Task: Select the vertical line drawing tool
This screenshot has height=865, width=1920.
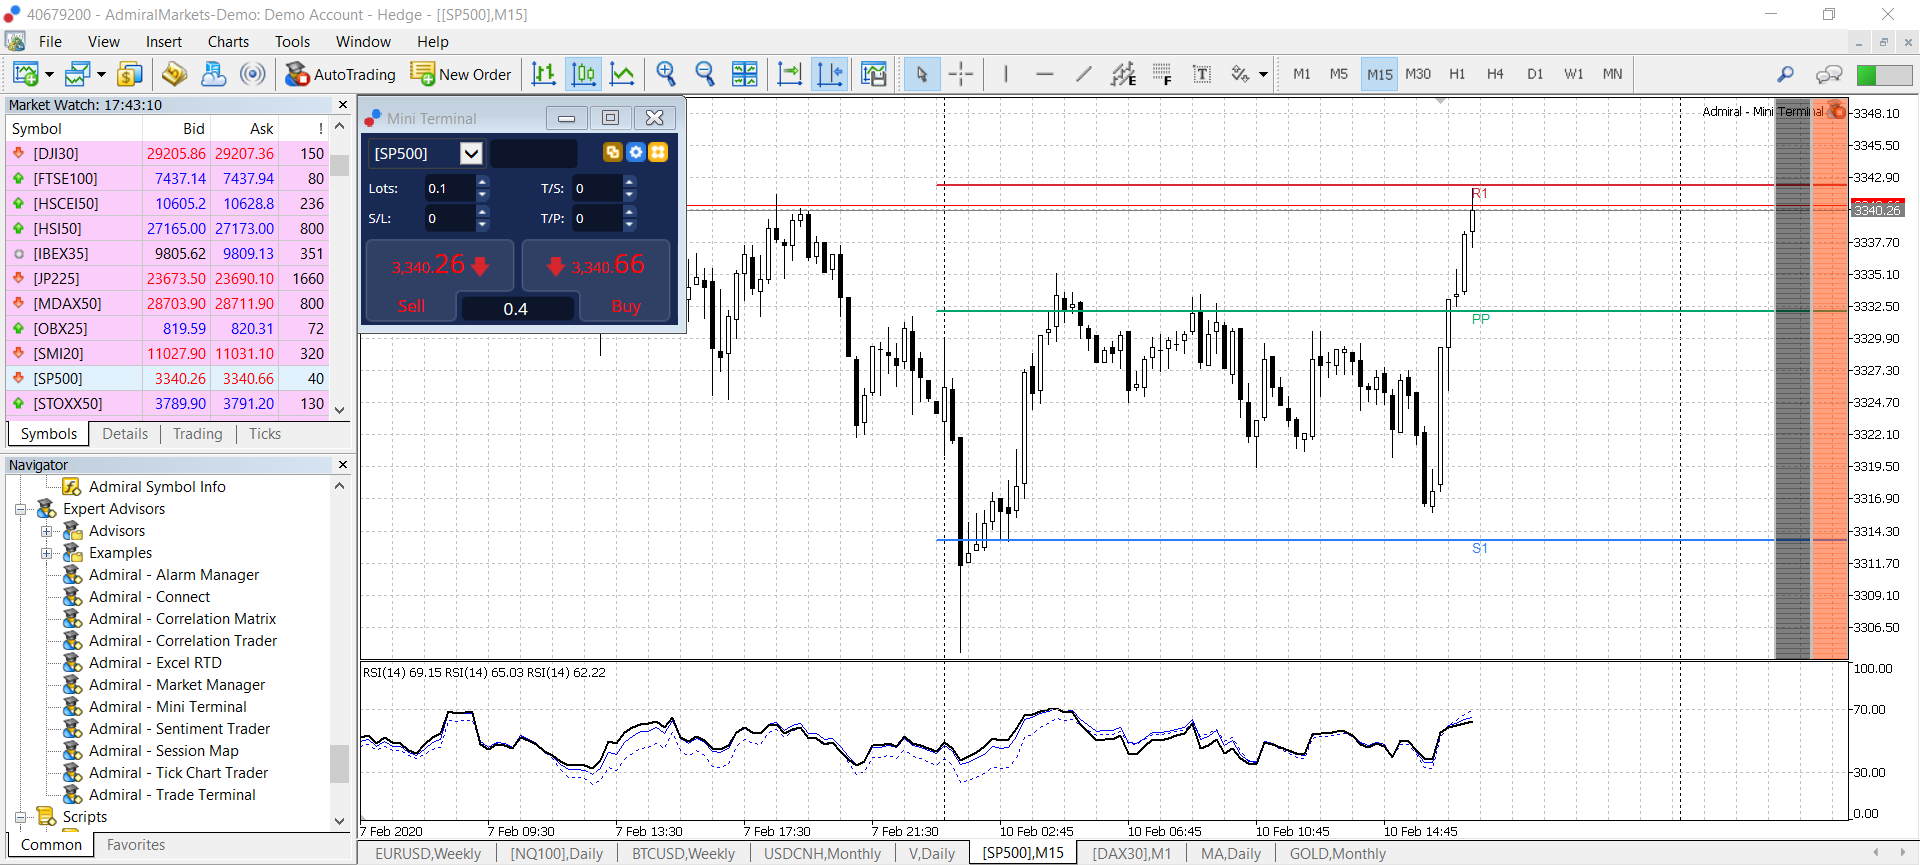Action: point(1006,74)
